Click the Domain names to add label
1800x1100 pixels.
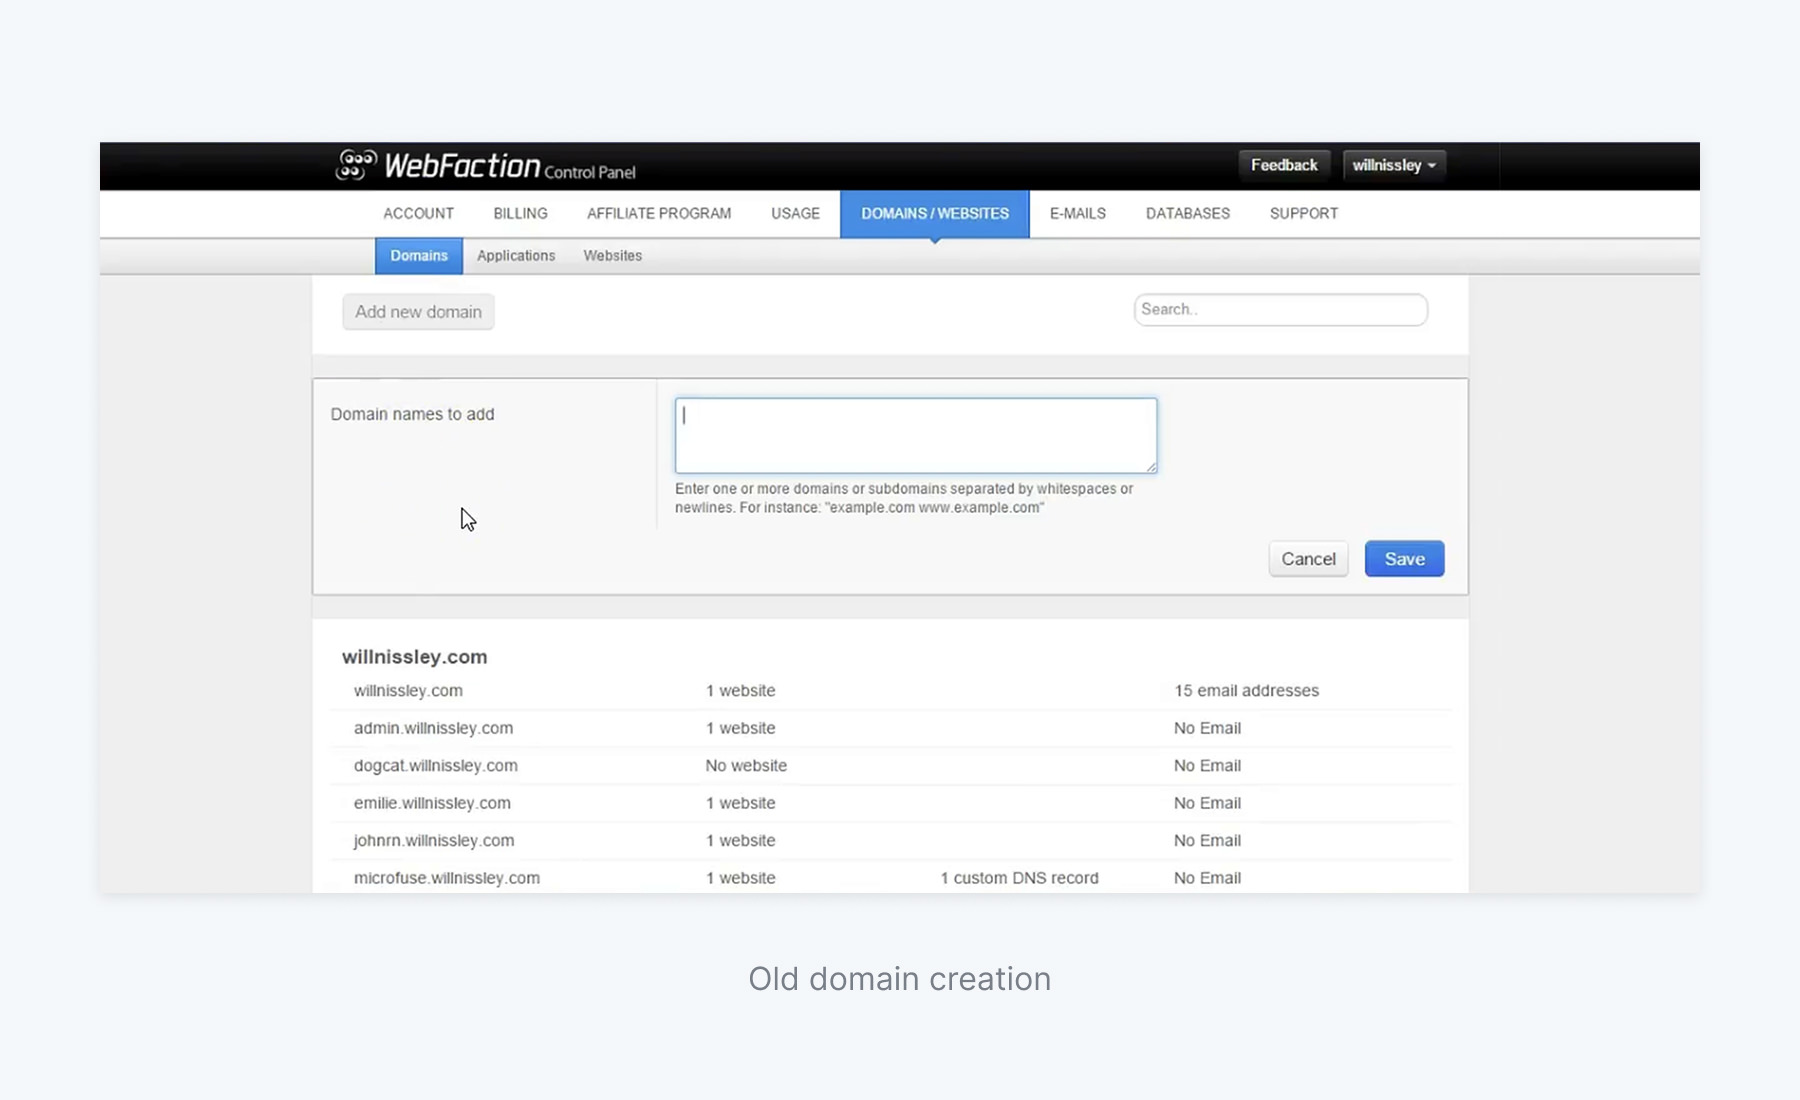point(412,414)
